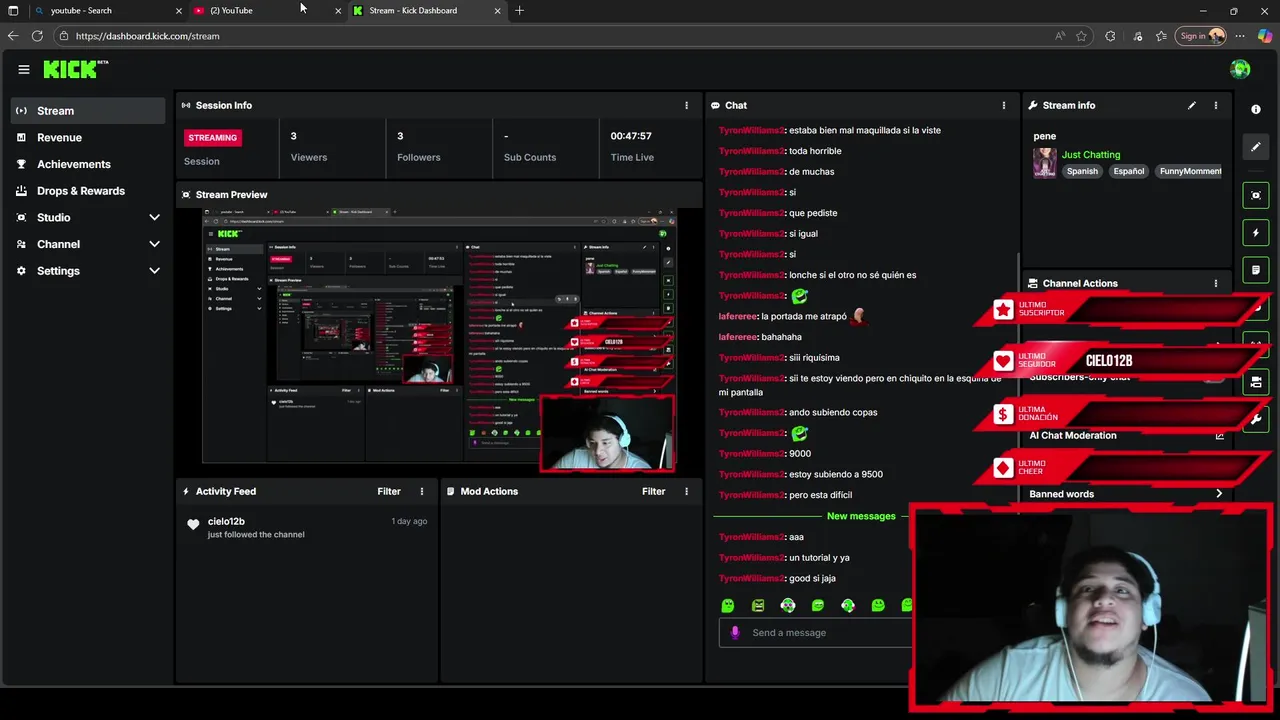
Task: Click the info icon in right rail
Action: [x=1256, y=109]
